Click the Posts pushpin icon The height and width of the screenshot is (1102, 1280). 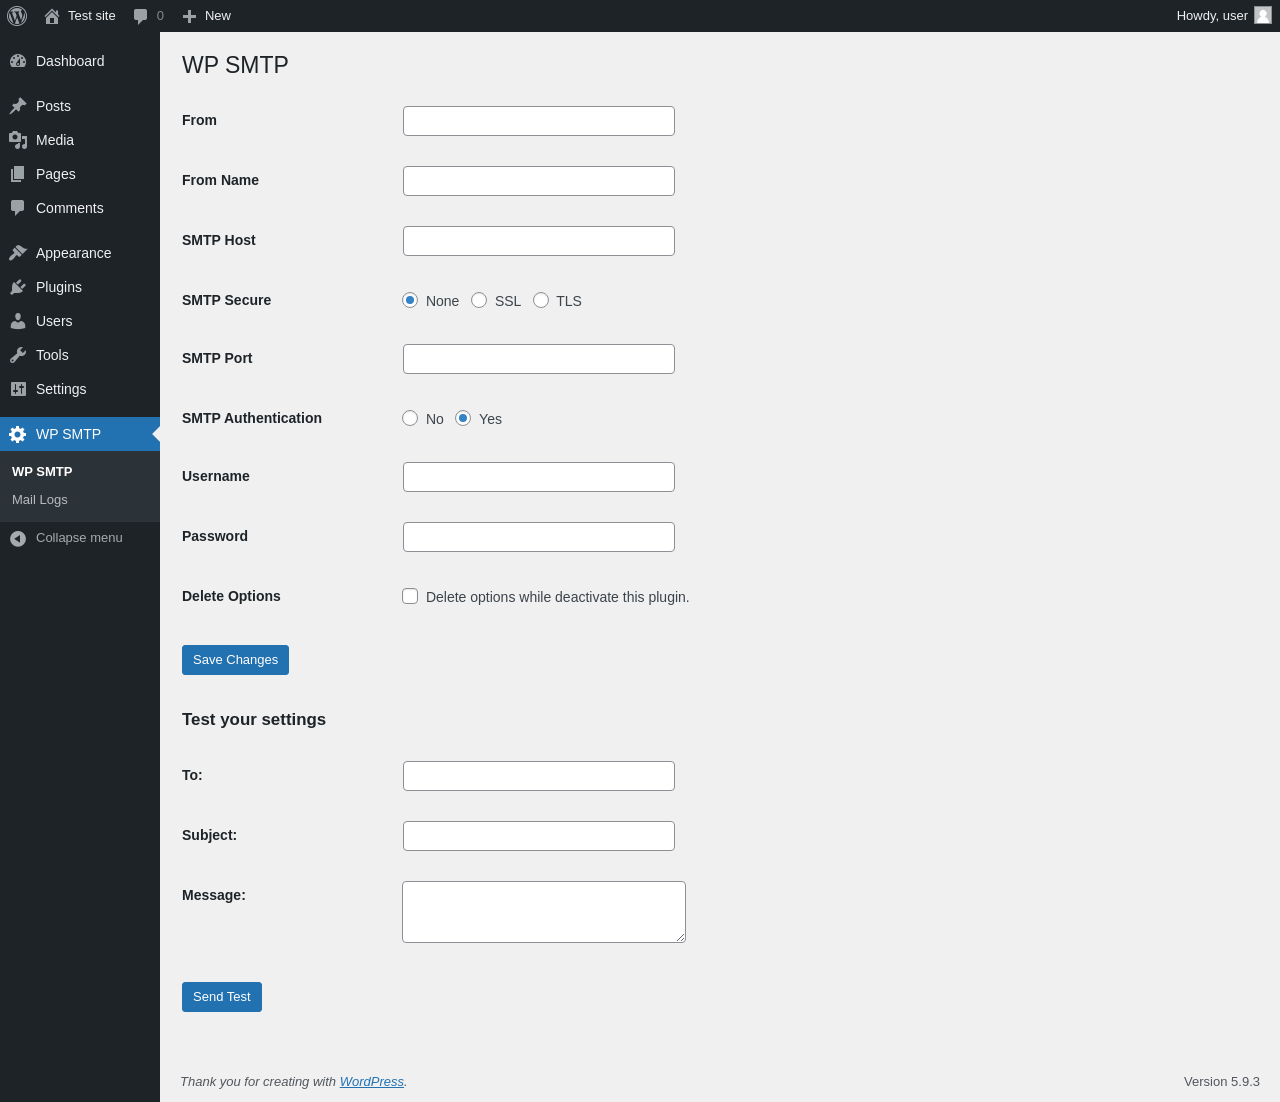click(x=18, y=106)
